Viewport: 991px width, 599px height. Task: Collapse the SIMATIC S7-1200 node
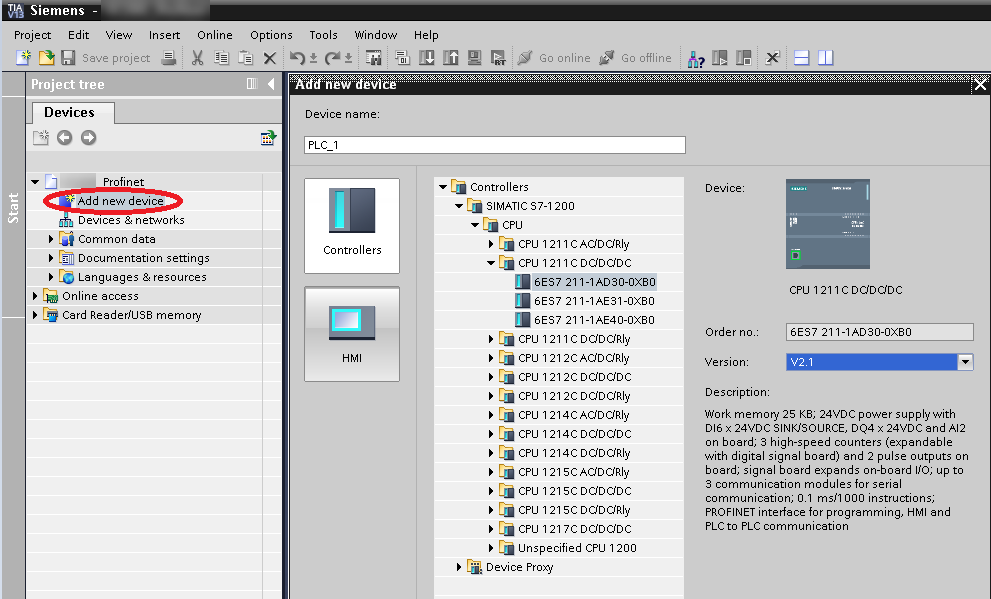459,206
